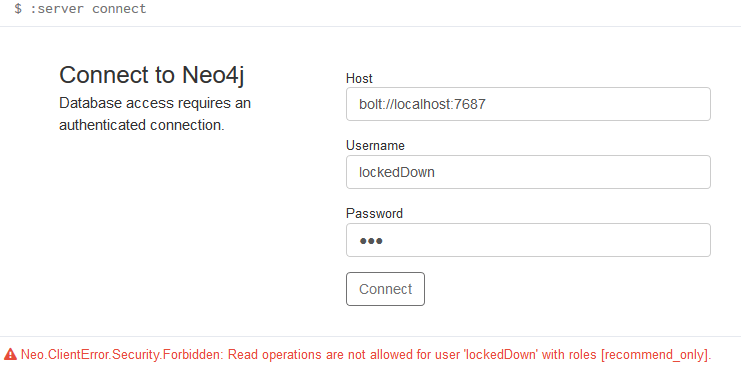Click the masked password dots

point(371,241)
